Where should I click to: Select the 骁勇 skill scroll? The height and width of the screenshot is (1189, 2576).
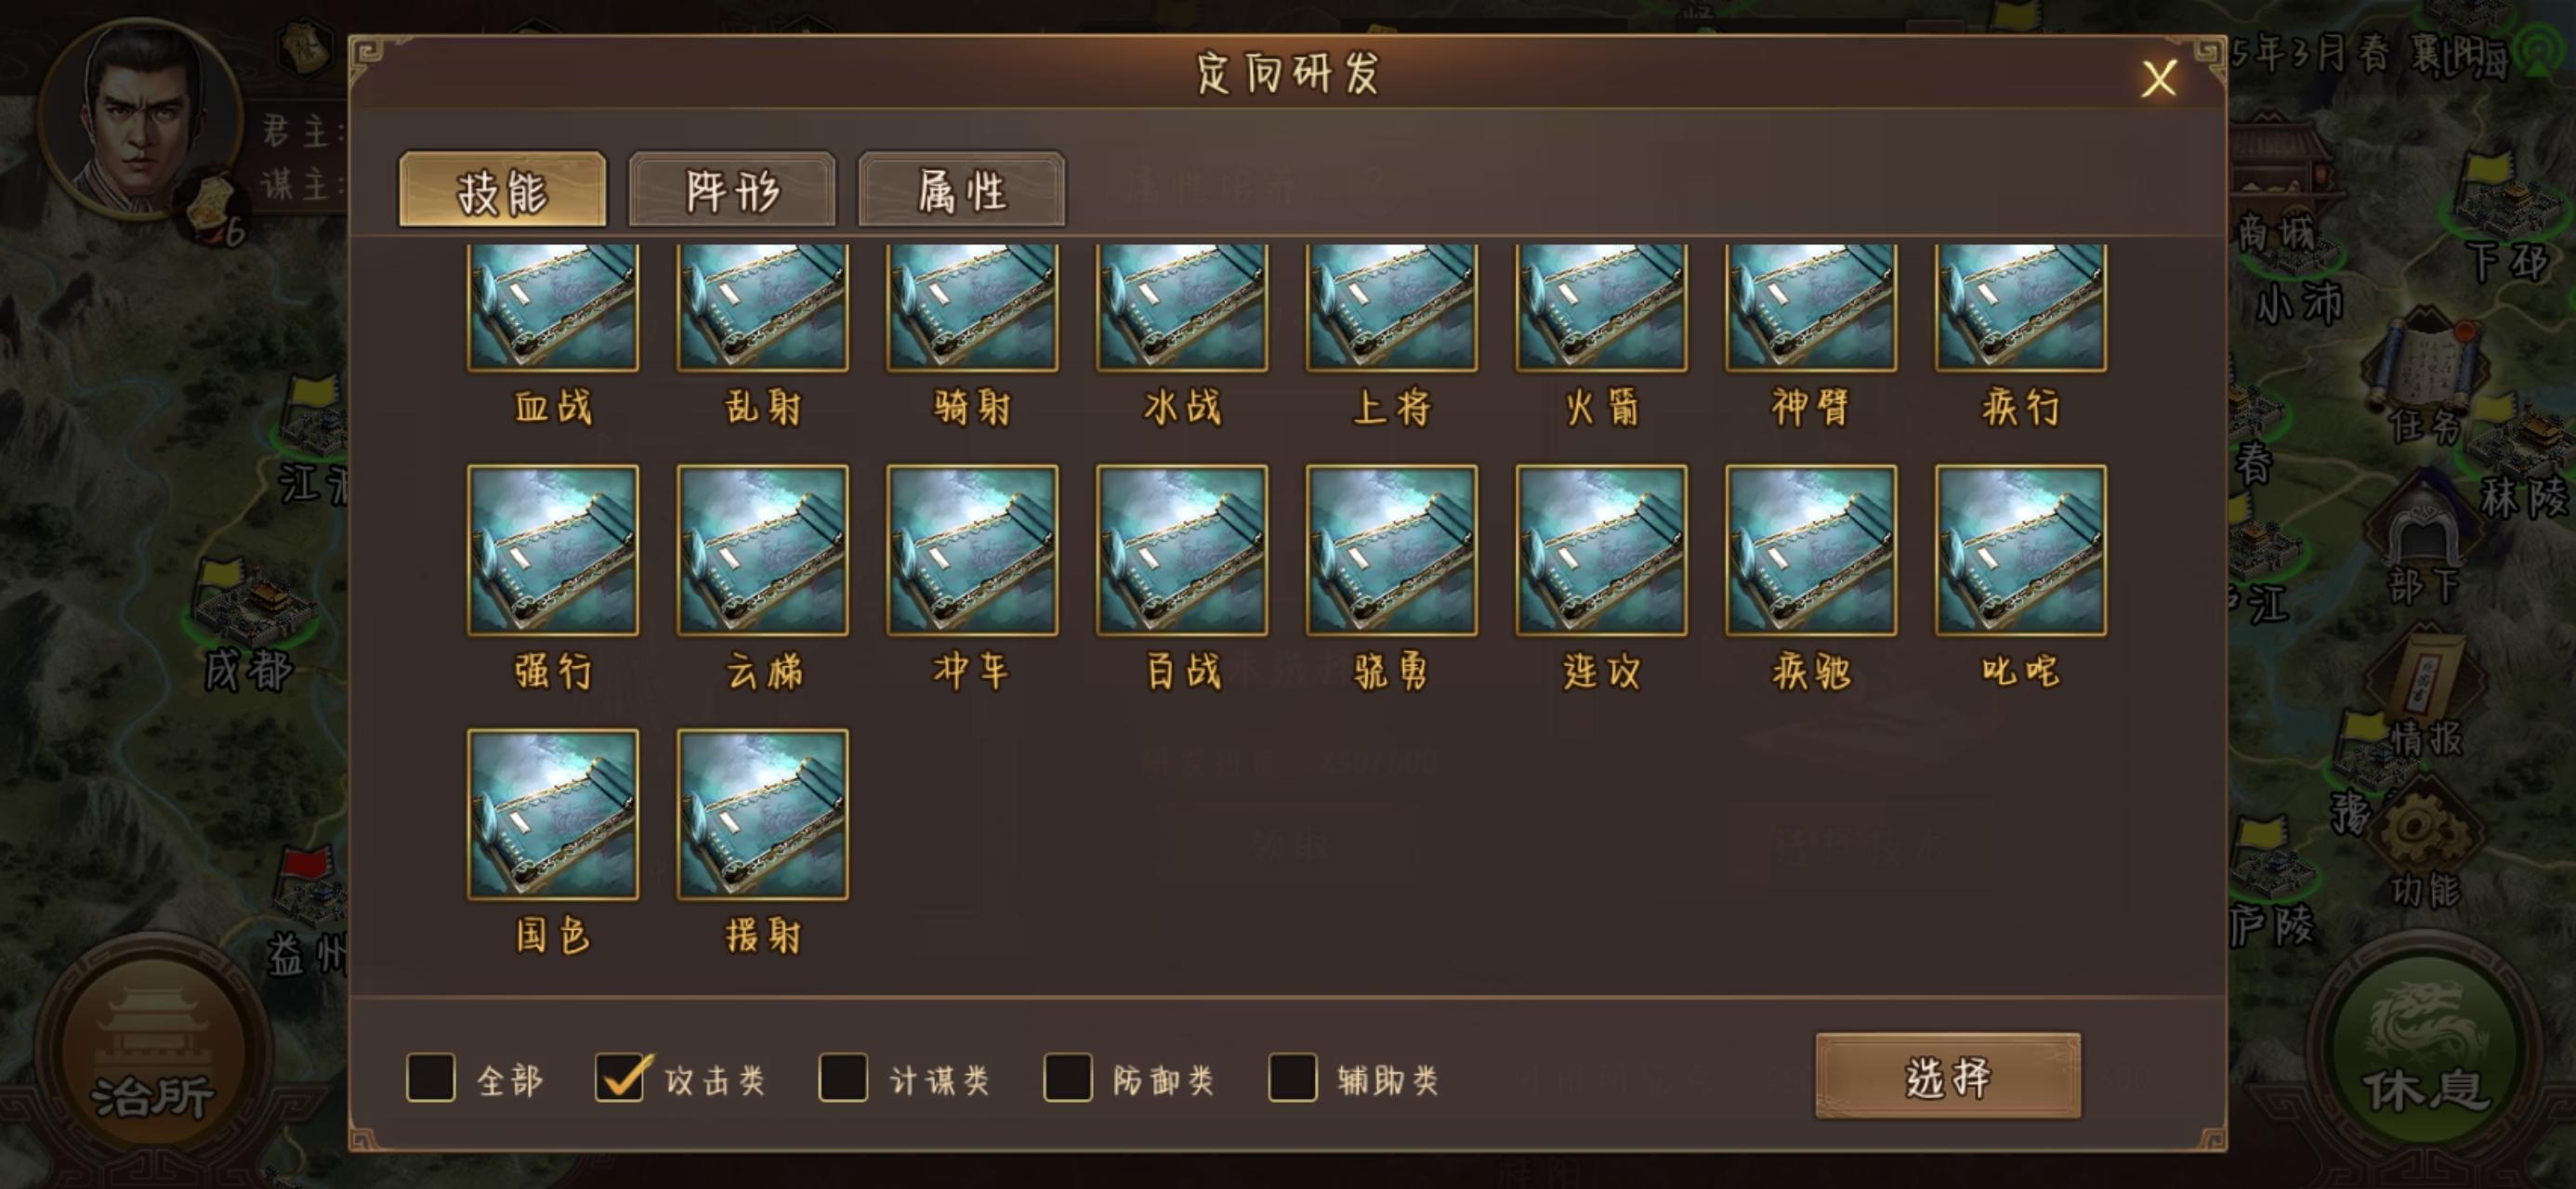click(x=1391, y=550)
